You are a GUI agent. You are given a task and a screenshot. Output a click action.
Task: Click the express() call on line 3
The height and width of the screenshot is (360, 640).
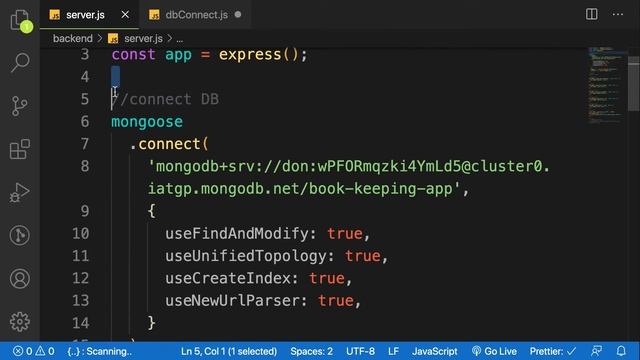(x=259, y=55)
